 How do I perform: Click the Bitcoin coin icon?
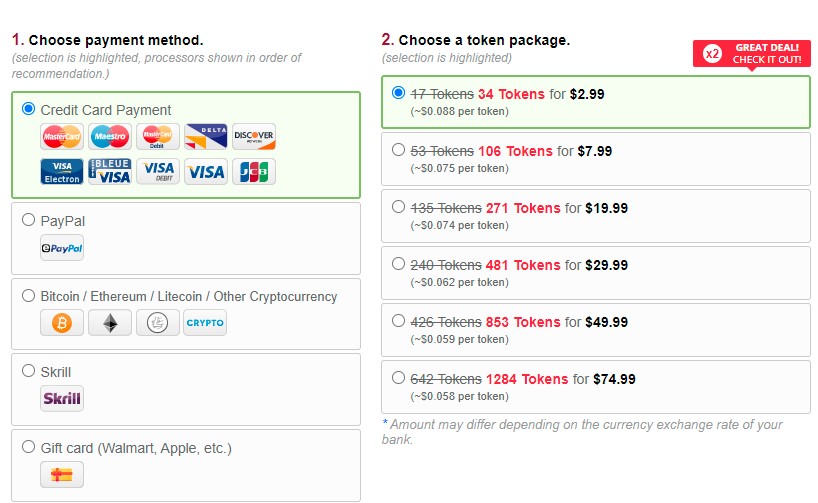(62, 322)
